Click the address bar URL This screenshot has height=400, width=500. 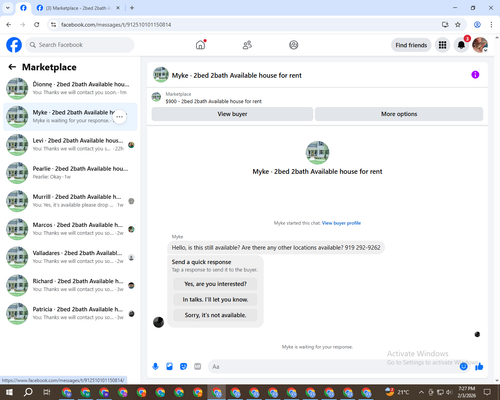(116, 25)
